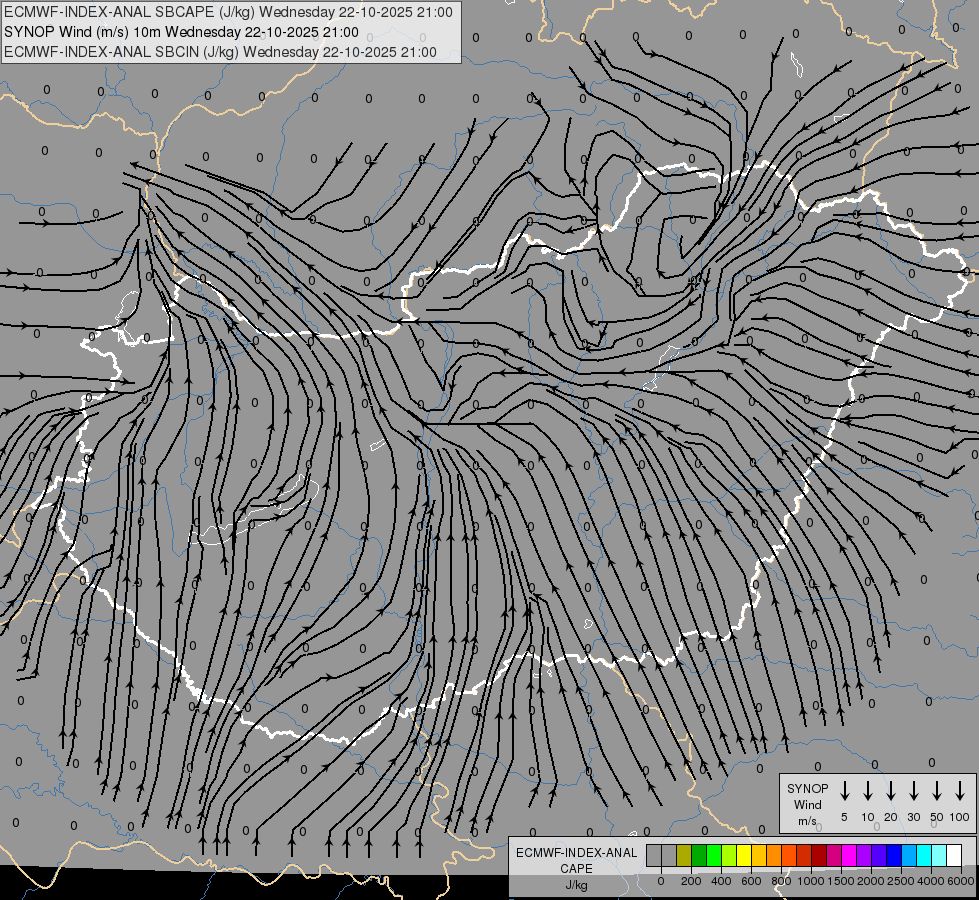The width and height of the screenshot is (979, 900).
Task: Click the SYNOP word in wind legend
Action: click(807, 788)
